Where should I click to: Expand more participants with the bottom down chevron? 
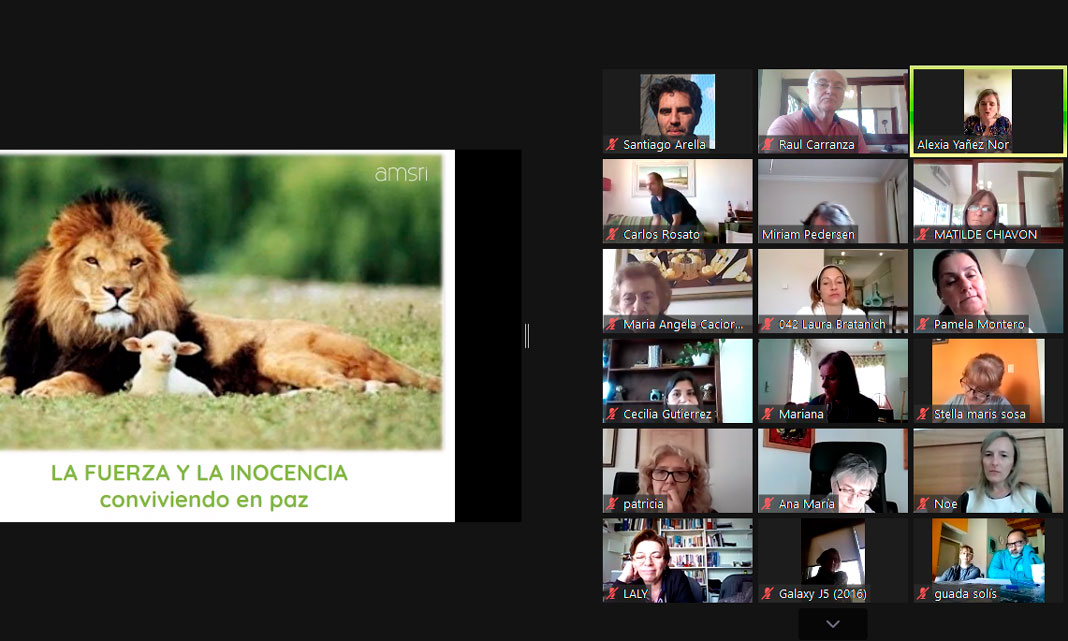832,624
